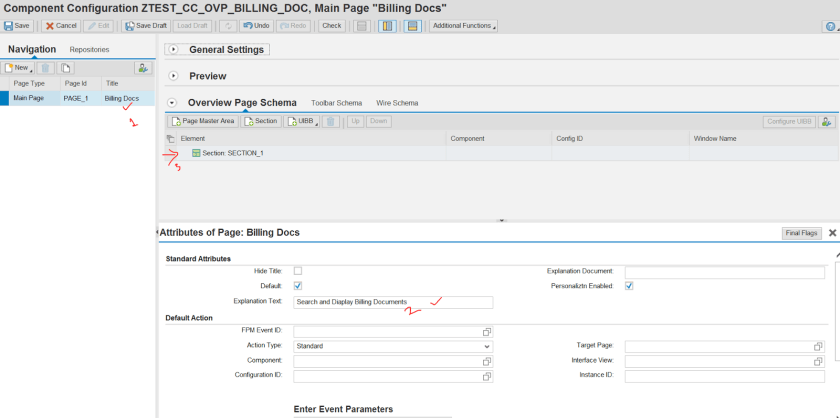
Task: Click the Final Flags button
Action: point(801,233)
